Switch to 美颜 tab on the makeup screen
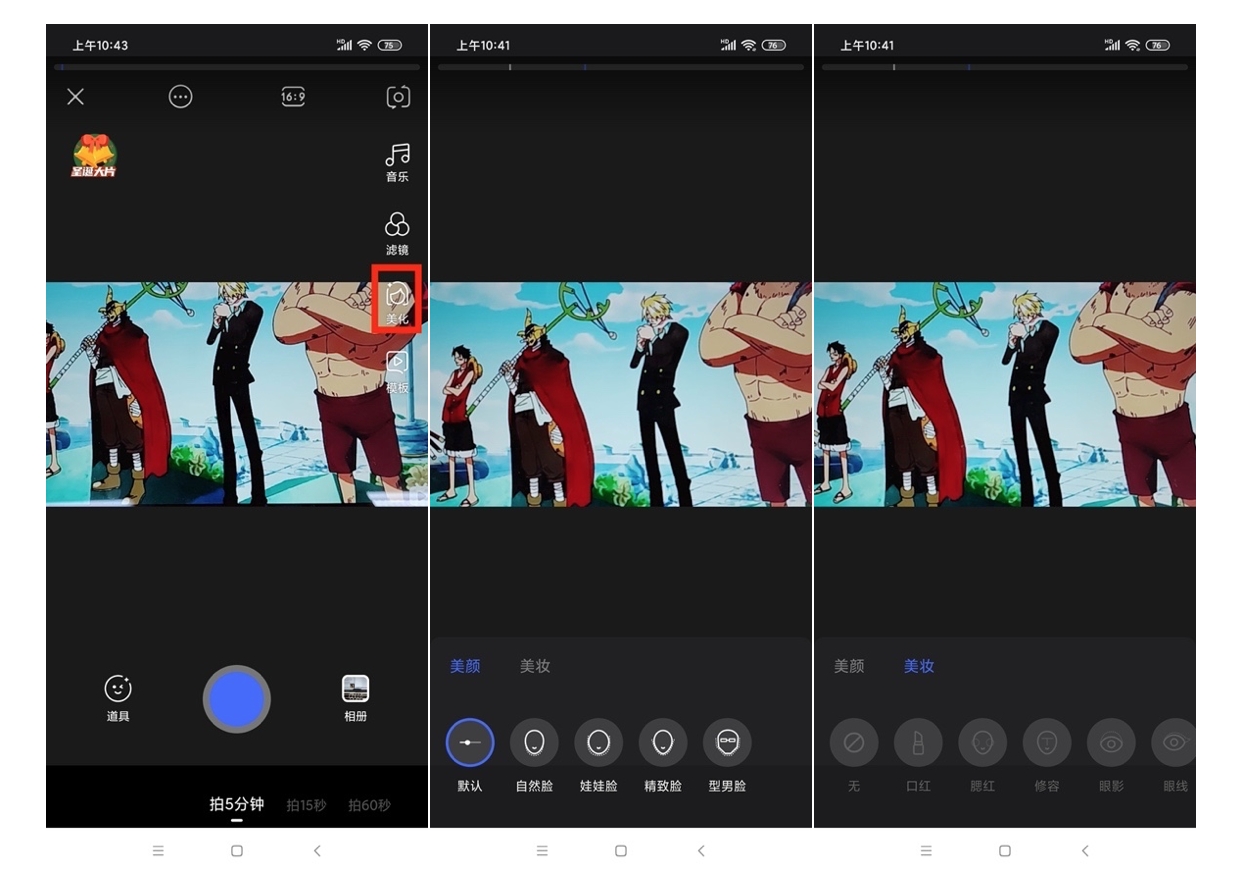 coord(849,666)
